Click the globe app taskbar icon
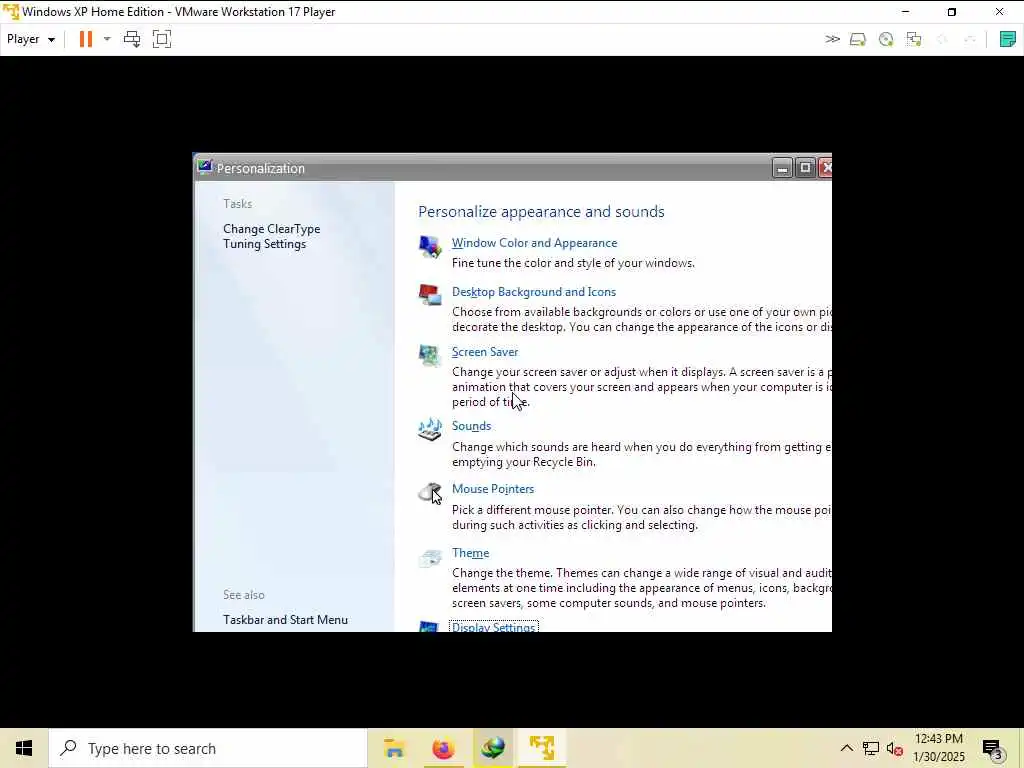This screenshot has height=768, width=1024. coord(493,748)
